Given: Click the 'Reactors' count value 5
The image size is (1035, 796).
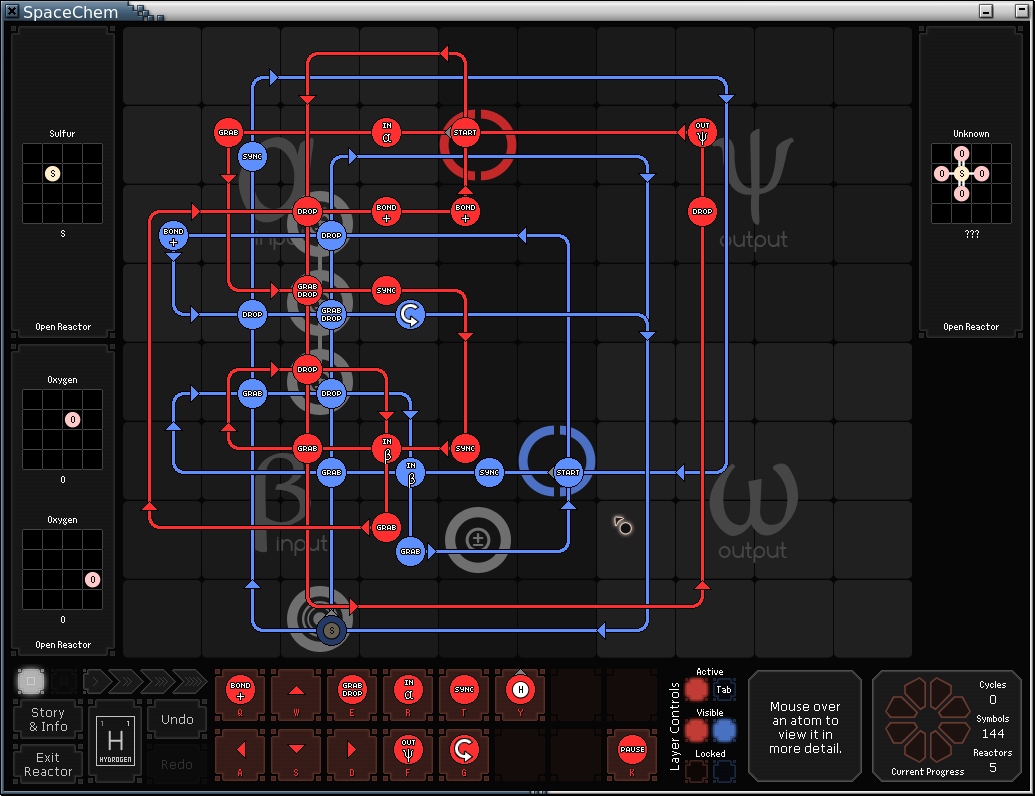Looking at the screenshot, I should click(993, 768).
